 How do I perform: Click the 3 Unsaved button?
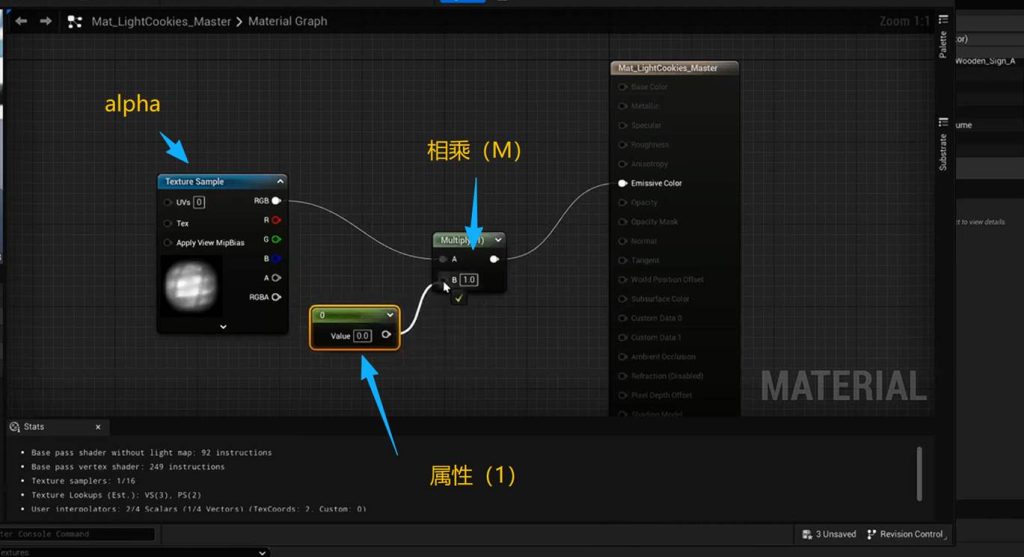tap(829, 534)
